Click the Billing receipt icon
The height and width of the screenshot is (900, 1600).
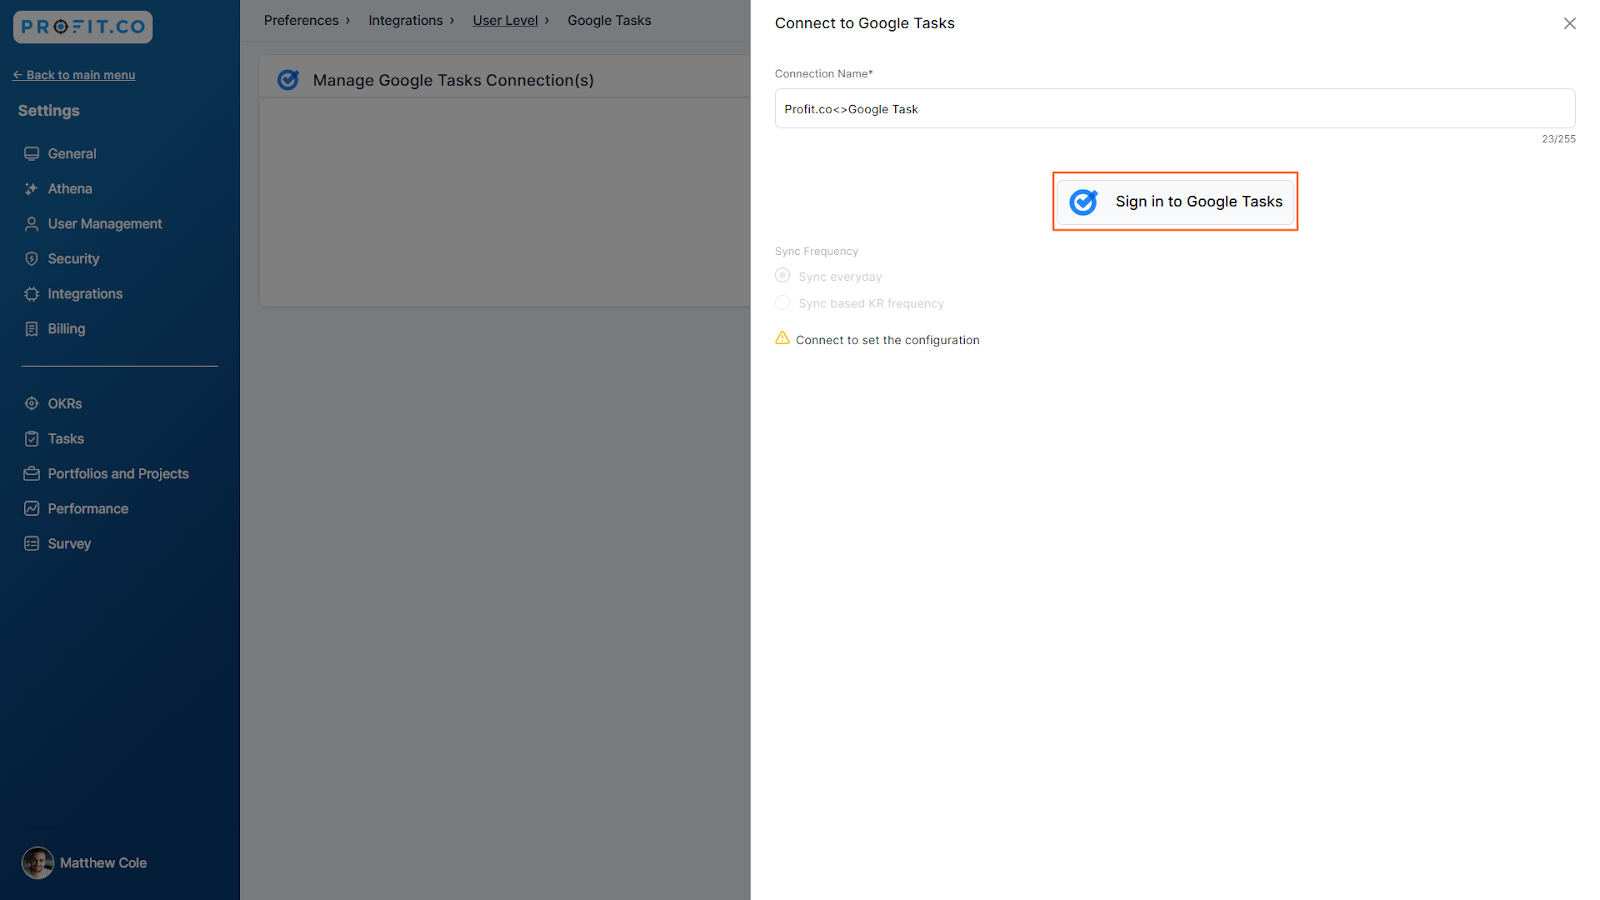coord(32,329)
